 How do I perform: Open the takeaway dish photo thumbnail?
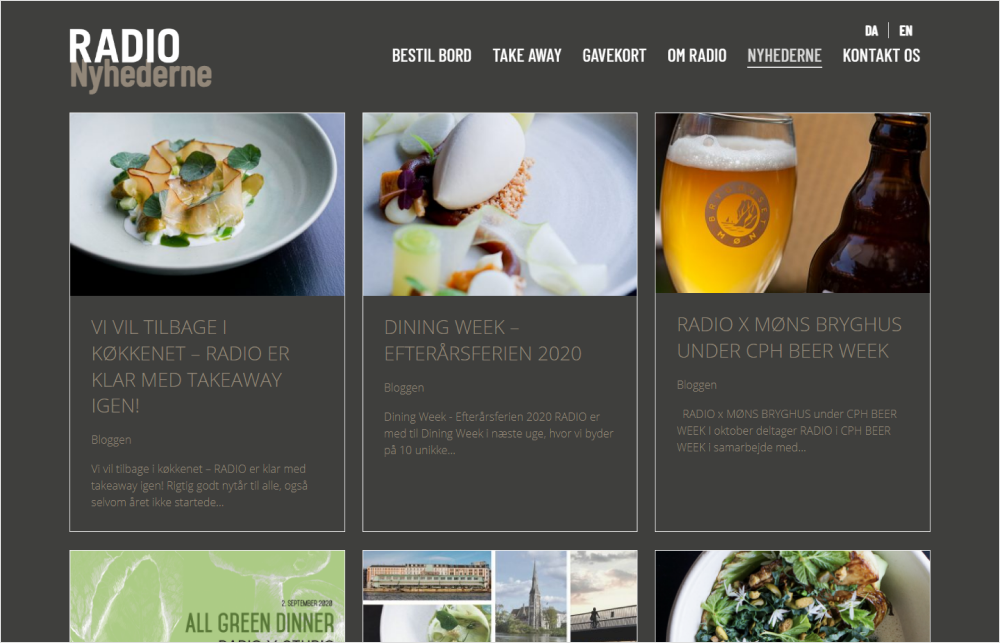(207, 204)
